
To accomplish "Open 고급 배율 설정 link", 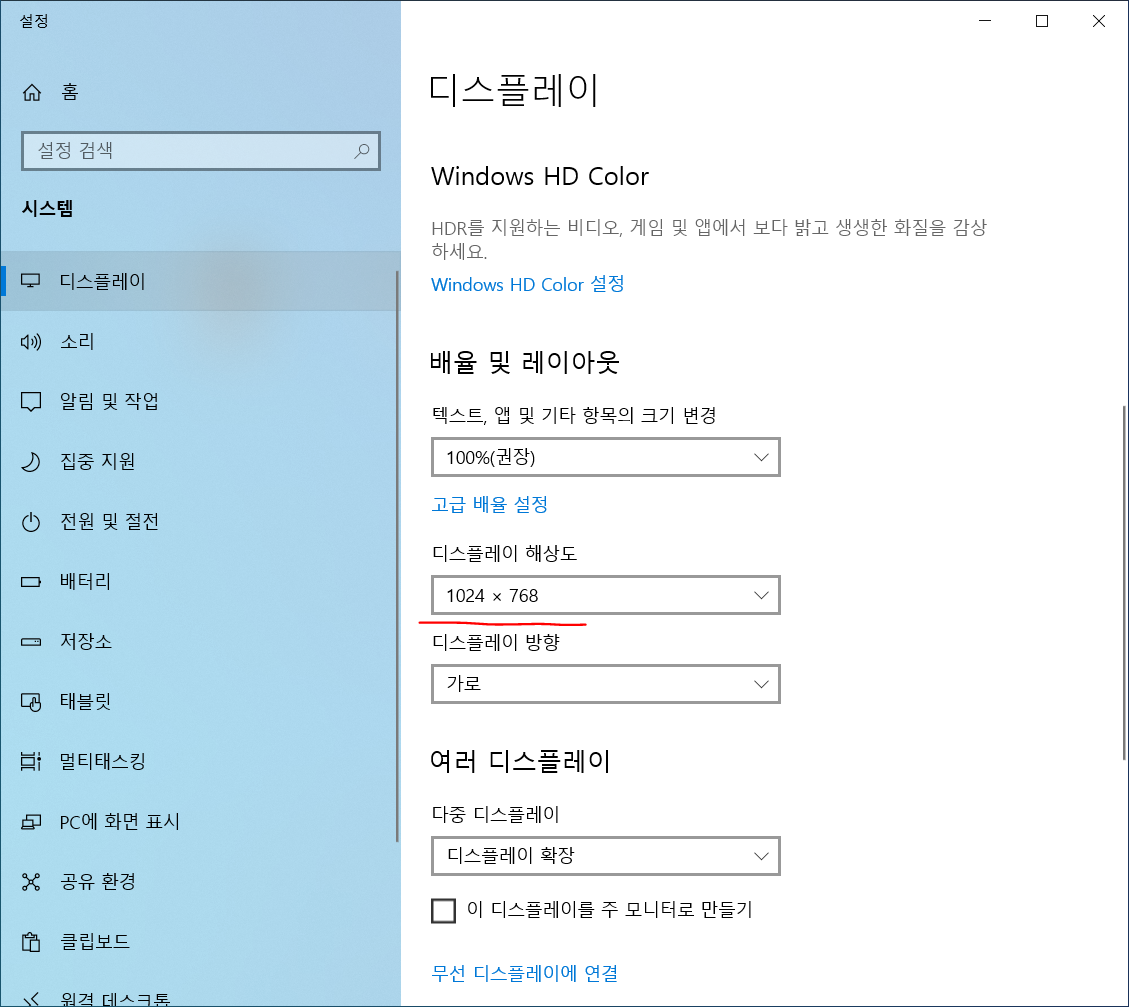I will click(490, 505).
